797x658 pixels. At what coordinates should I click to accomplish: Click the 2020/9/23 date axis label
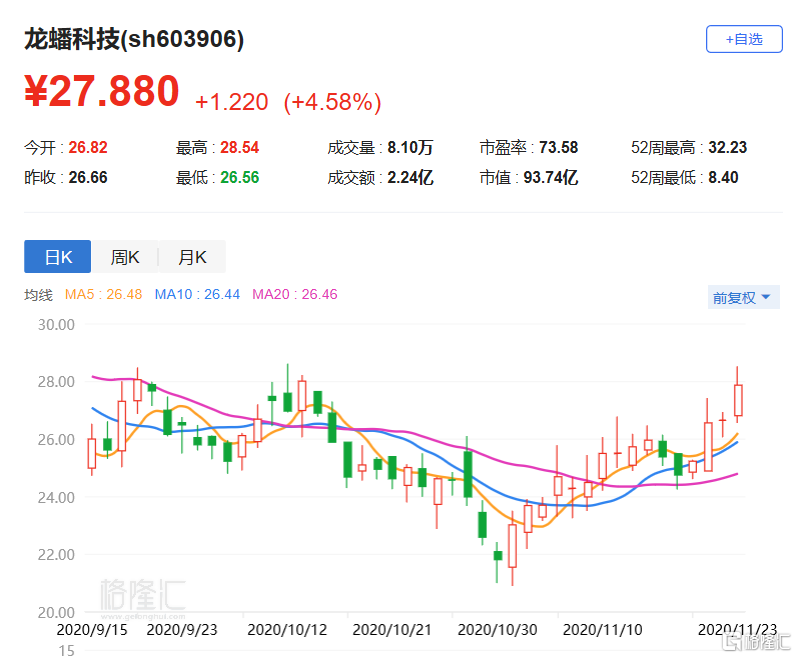(x=182, y=630)
